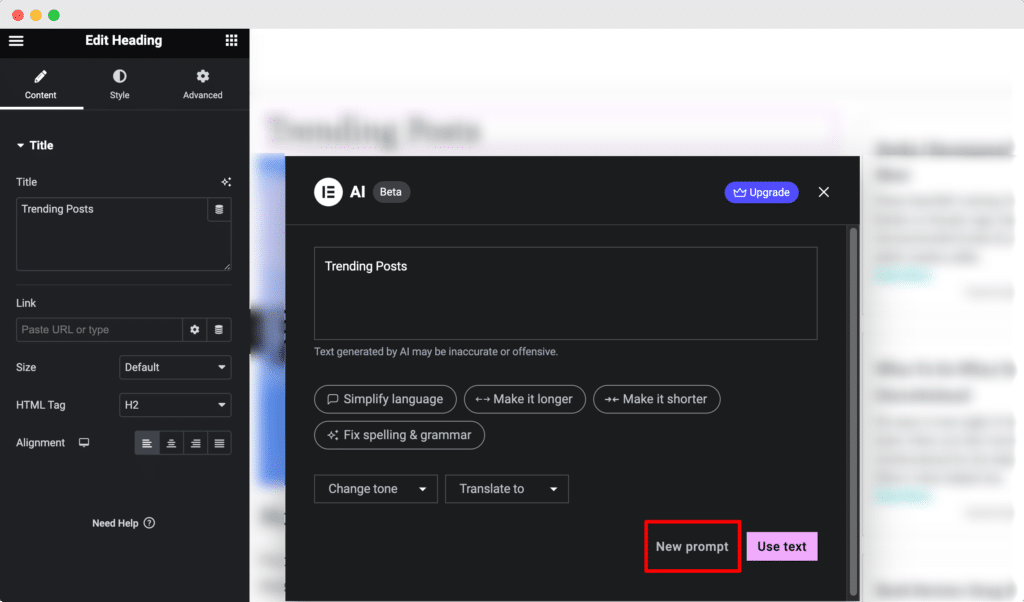The image size is (1024, 602).
Task: Open the Translate to dropdown
Action: (x=507, y=488)
